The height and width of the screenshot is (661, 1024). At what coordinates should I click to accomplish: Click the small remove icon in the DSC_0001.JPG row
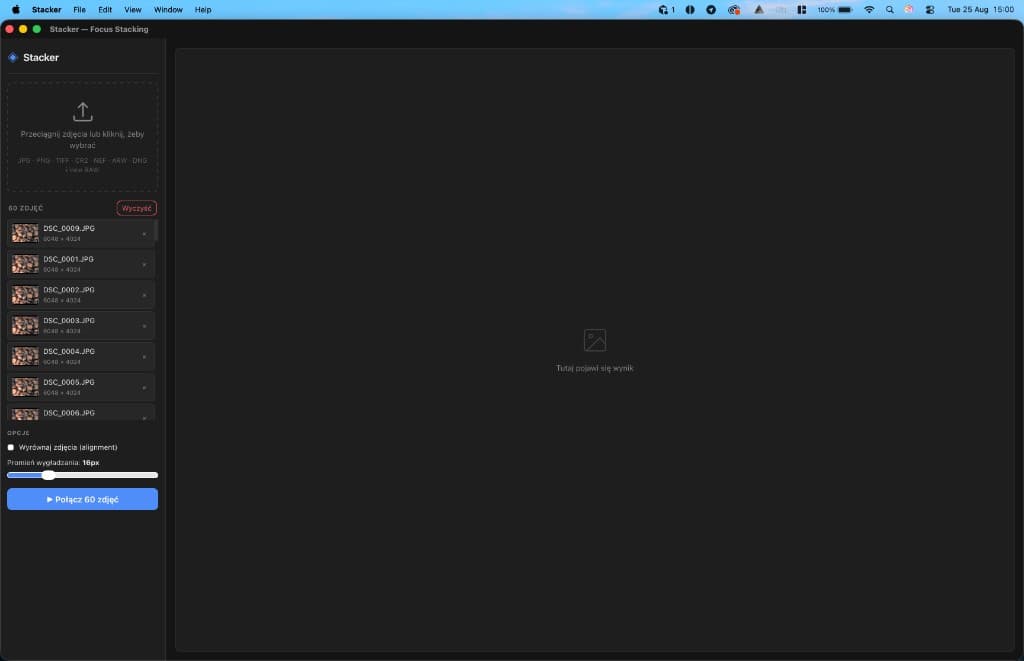point(144,265)
